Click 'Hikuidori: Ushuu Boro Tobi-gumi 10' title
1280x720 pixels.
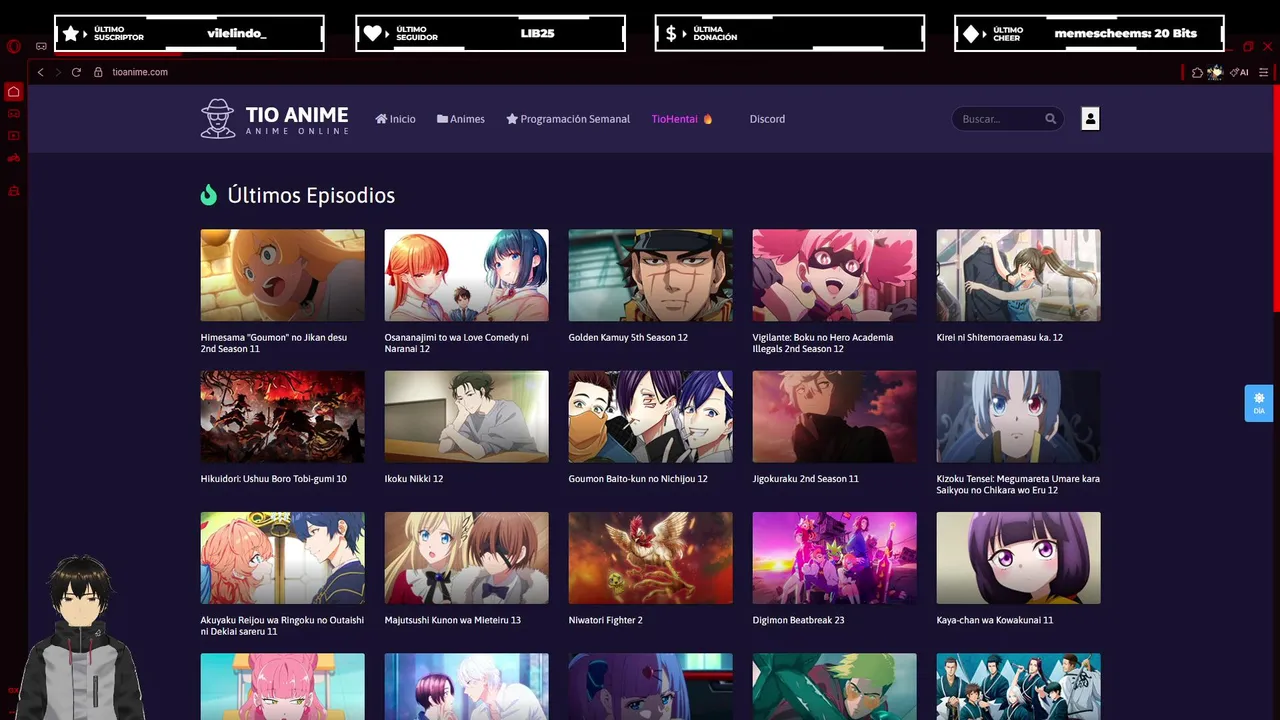(x=273, y=479)
